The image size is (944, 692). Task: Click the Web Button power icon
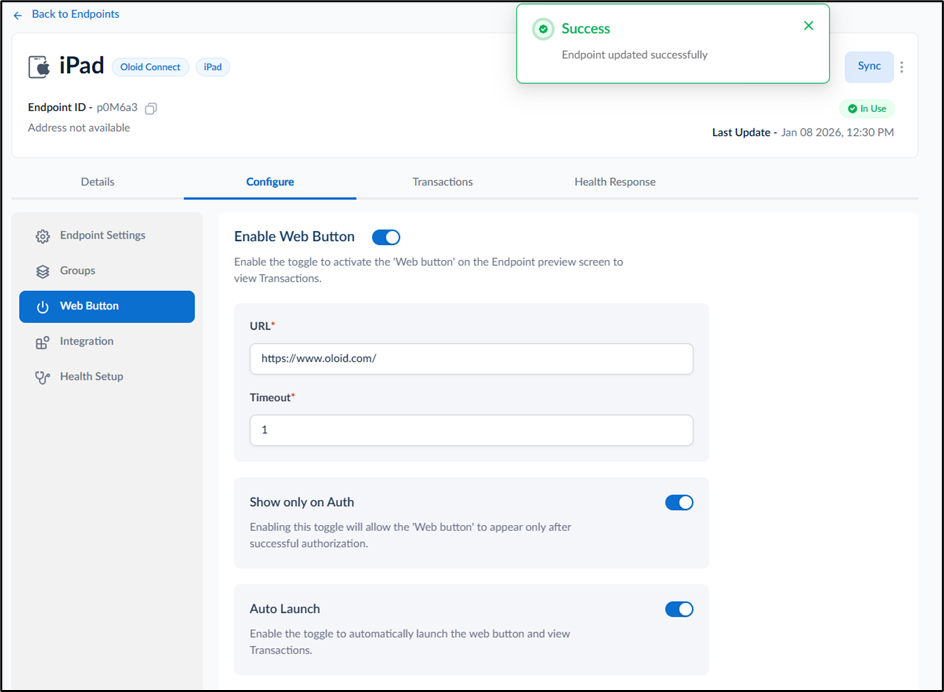coord(42,307)
